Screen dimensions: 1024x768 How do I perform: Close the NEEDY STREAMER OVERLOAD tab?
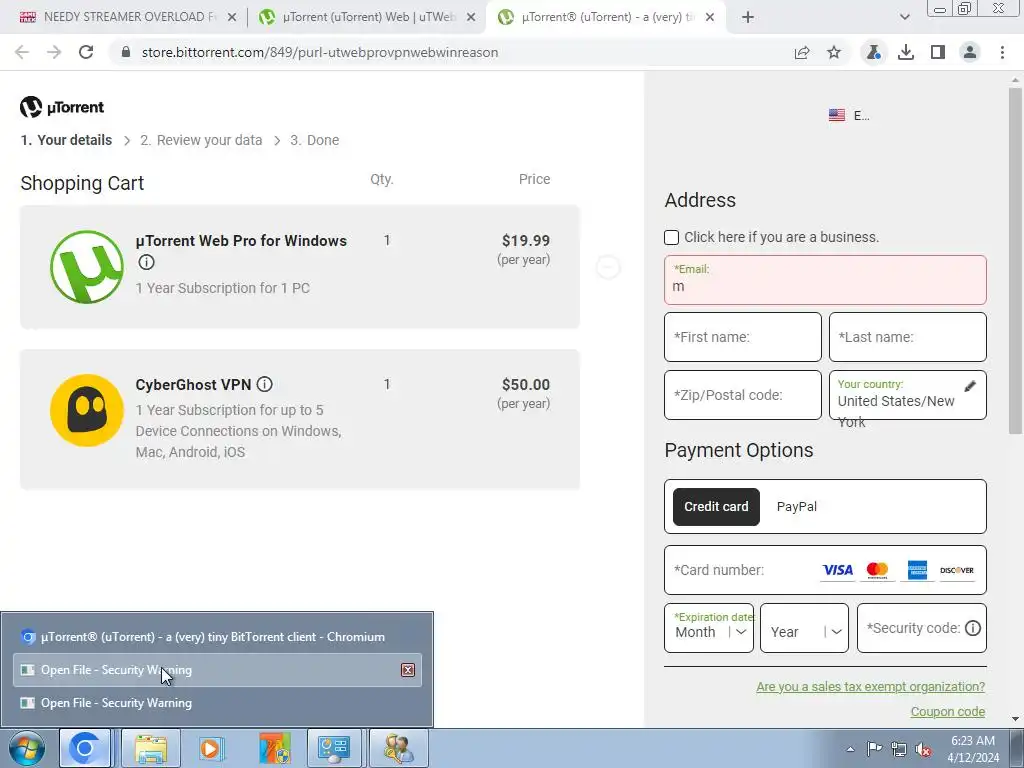232,17
